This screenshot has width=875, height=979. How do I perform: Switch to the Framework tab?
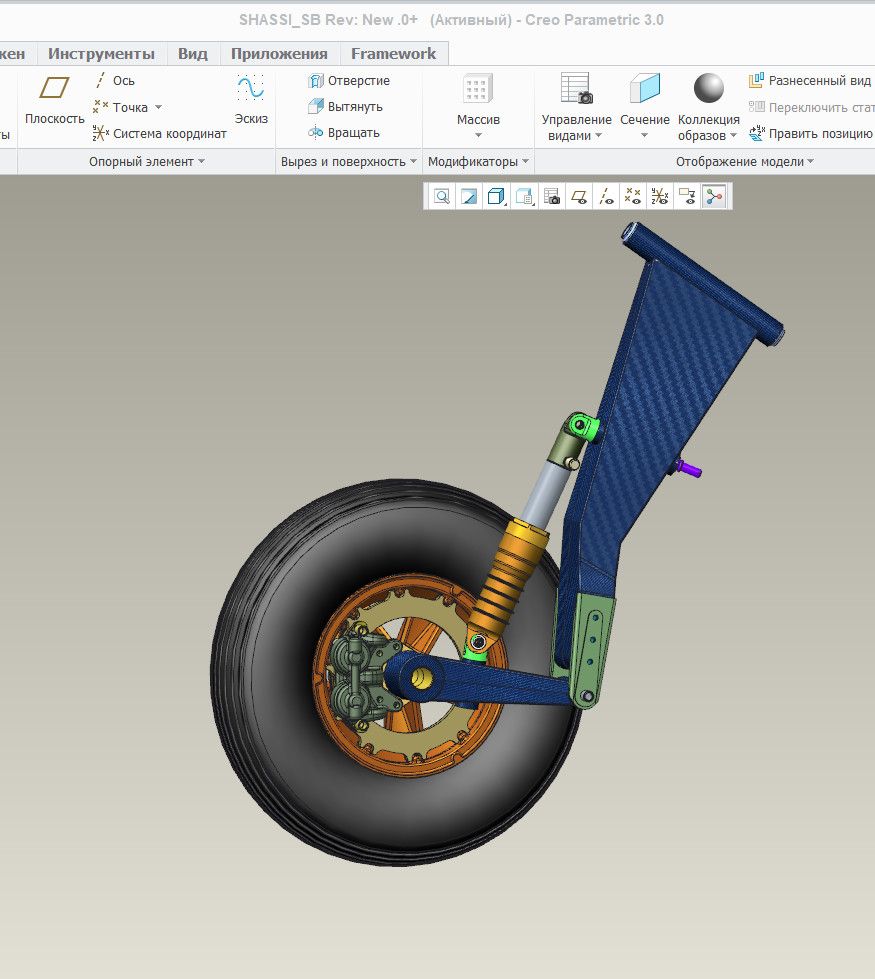tap(393, 54)
